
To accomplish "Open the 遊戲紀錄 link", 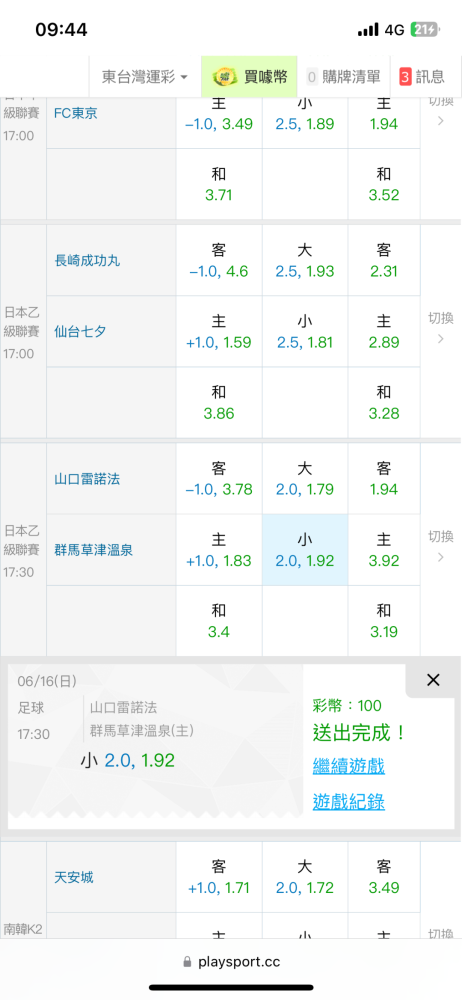I will [x=348, y=802].
